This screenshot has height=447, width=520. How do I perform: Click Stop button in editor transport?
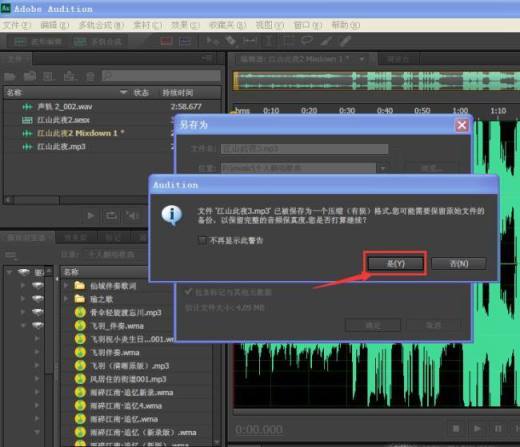456,429
